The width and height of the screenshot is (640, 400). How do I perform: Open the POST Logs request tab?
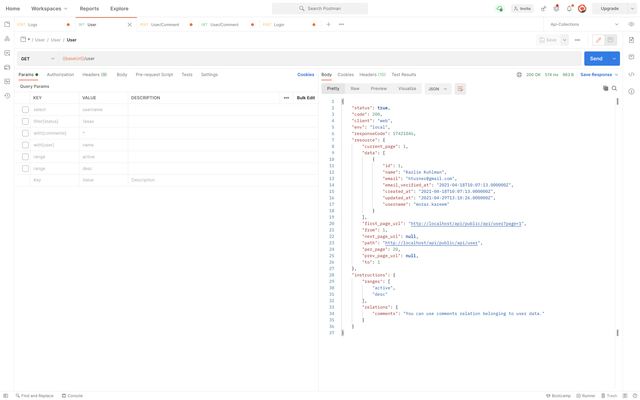pos(44,25)
